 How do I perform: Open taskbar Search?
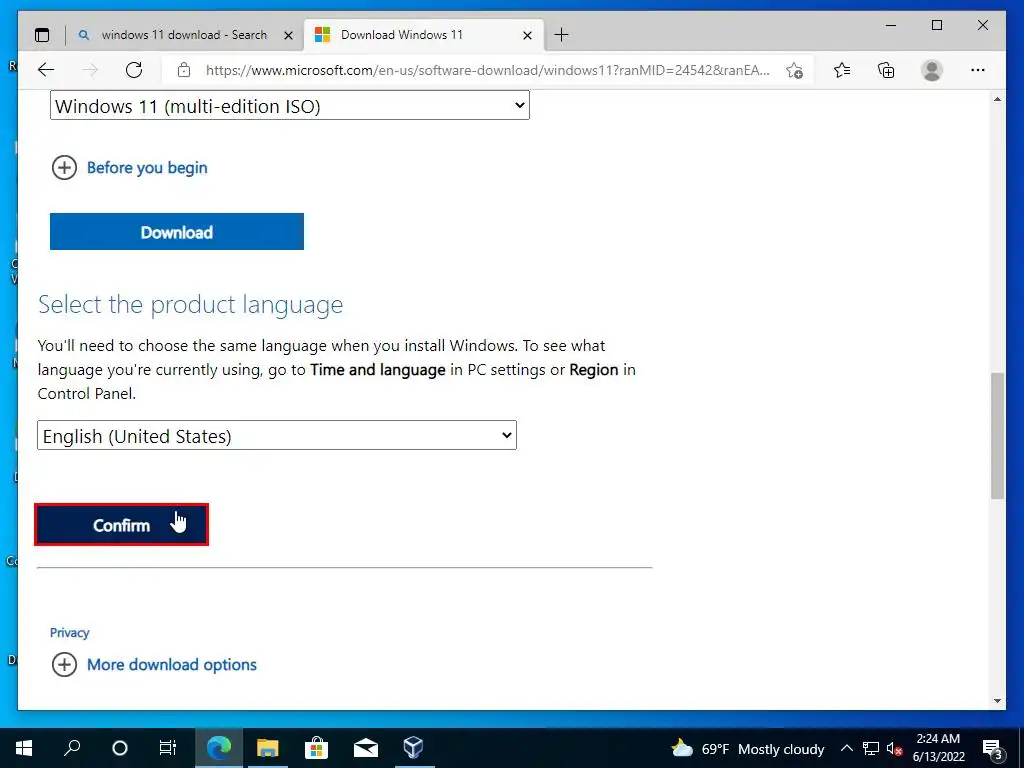[72, 748]
